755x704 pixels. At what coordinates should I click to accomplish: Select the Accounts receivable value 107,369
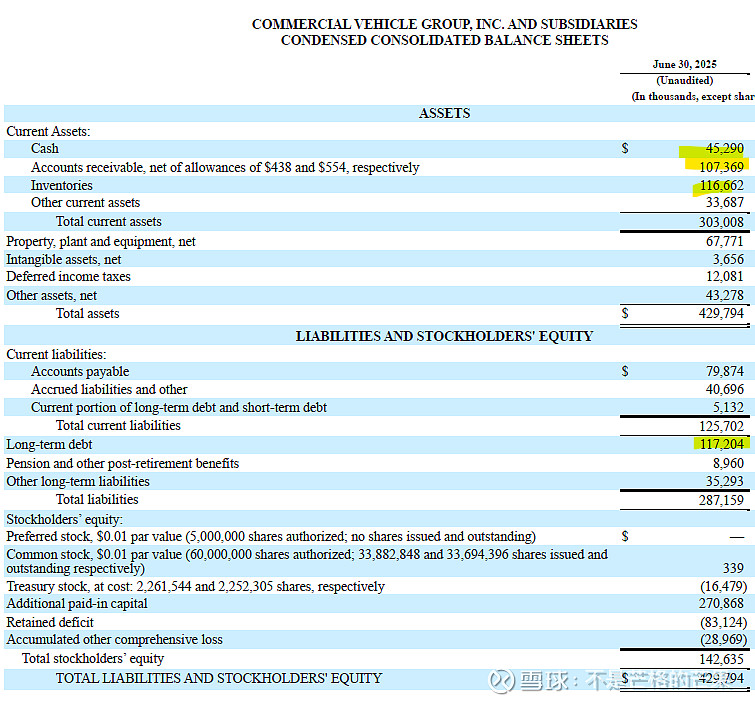[721, 167]
